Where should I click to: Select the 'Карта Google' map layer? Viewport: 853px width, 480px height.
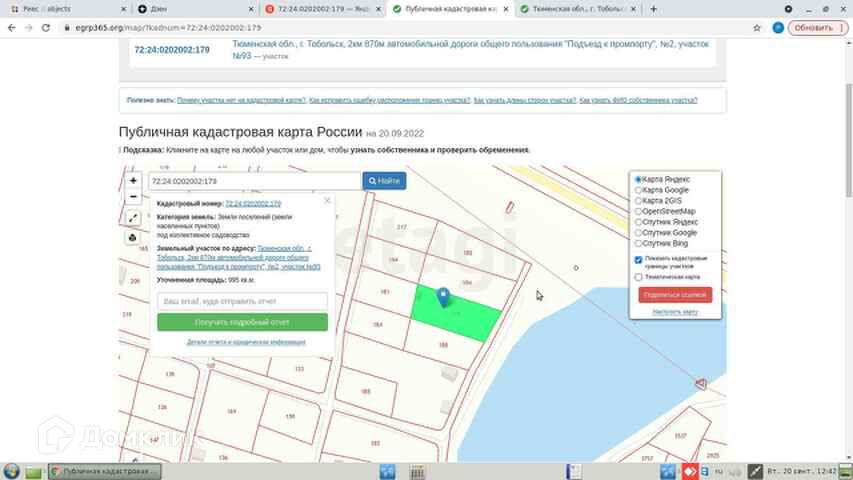(x=639, y=190)
